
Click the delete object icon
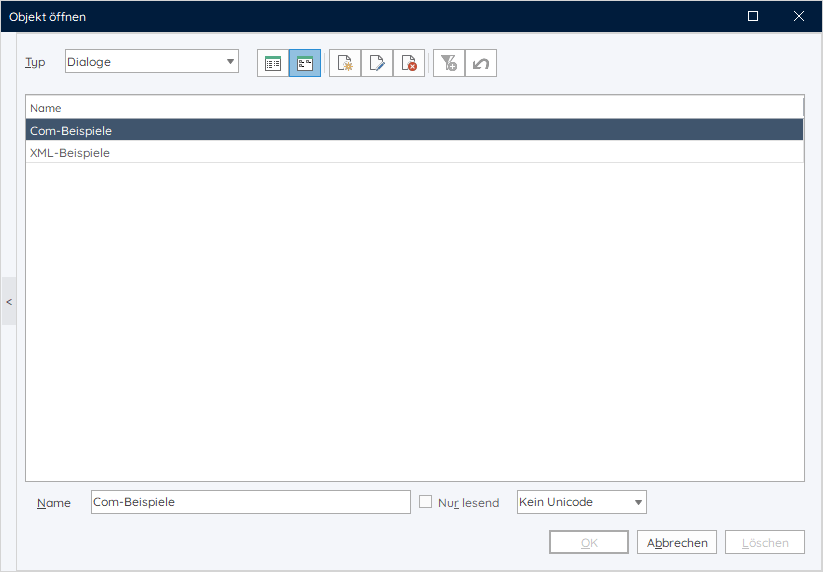(x=409, y=63)
